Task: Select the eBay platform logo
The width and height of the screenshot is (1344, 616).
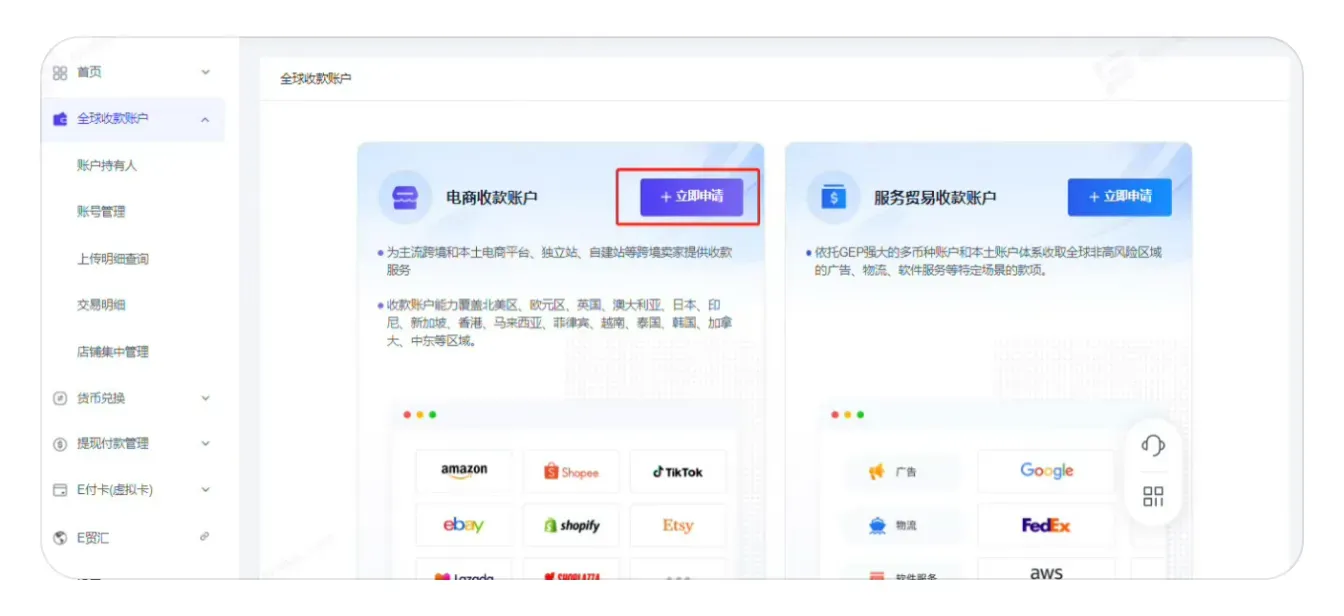Action: pos(464,525)
